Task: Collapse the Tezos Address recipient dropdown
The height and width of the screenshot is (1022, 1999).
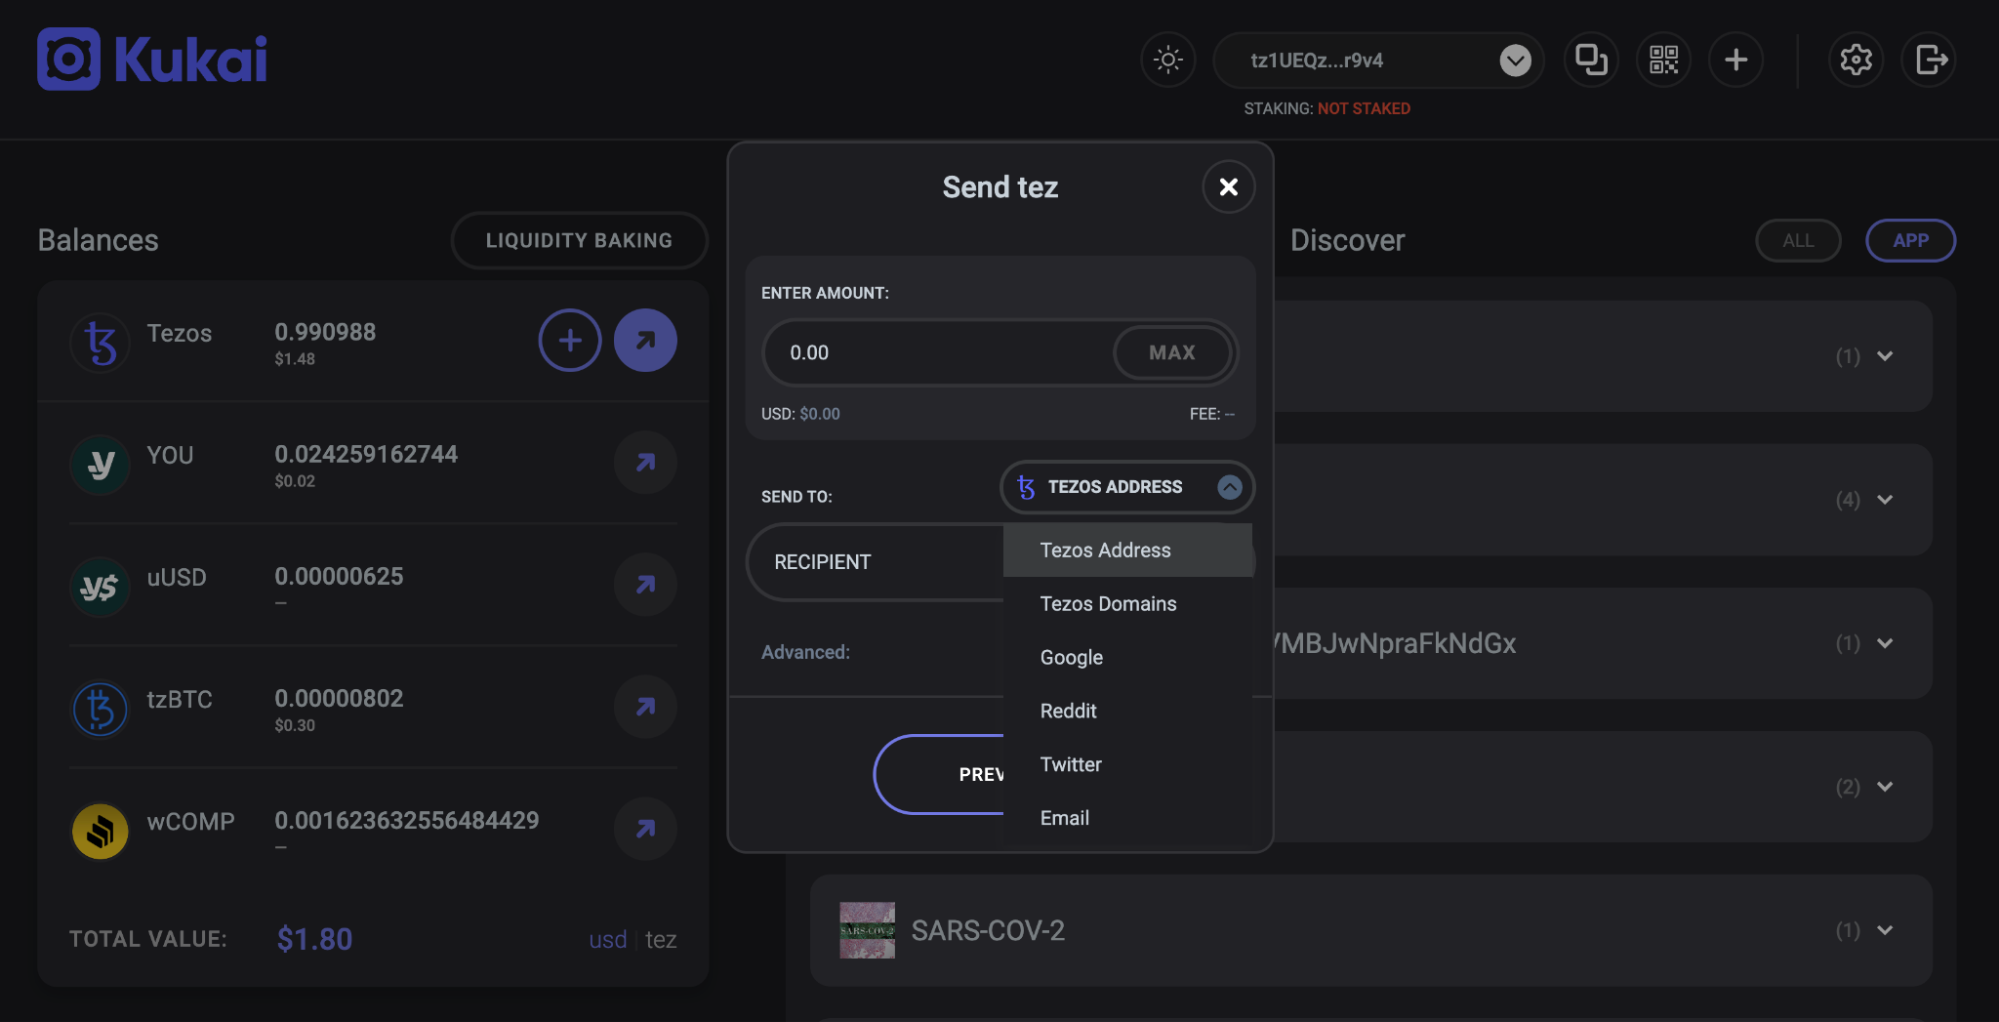Action: click(1229, 487)
